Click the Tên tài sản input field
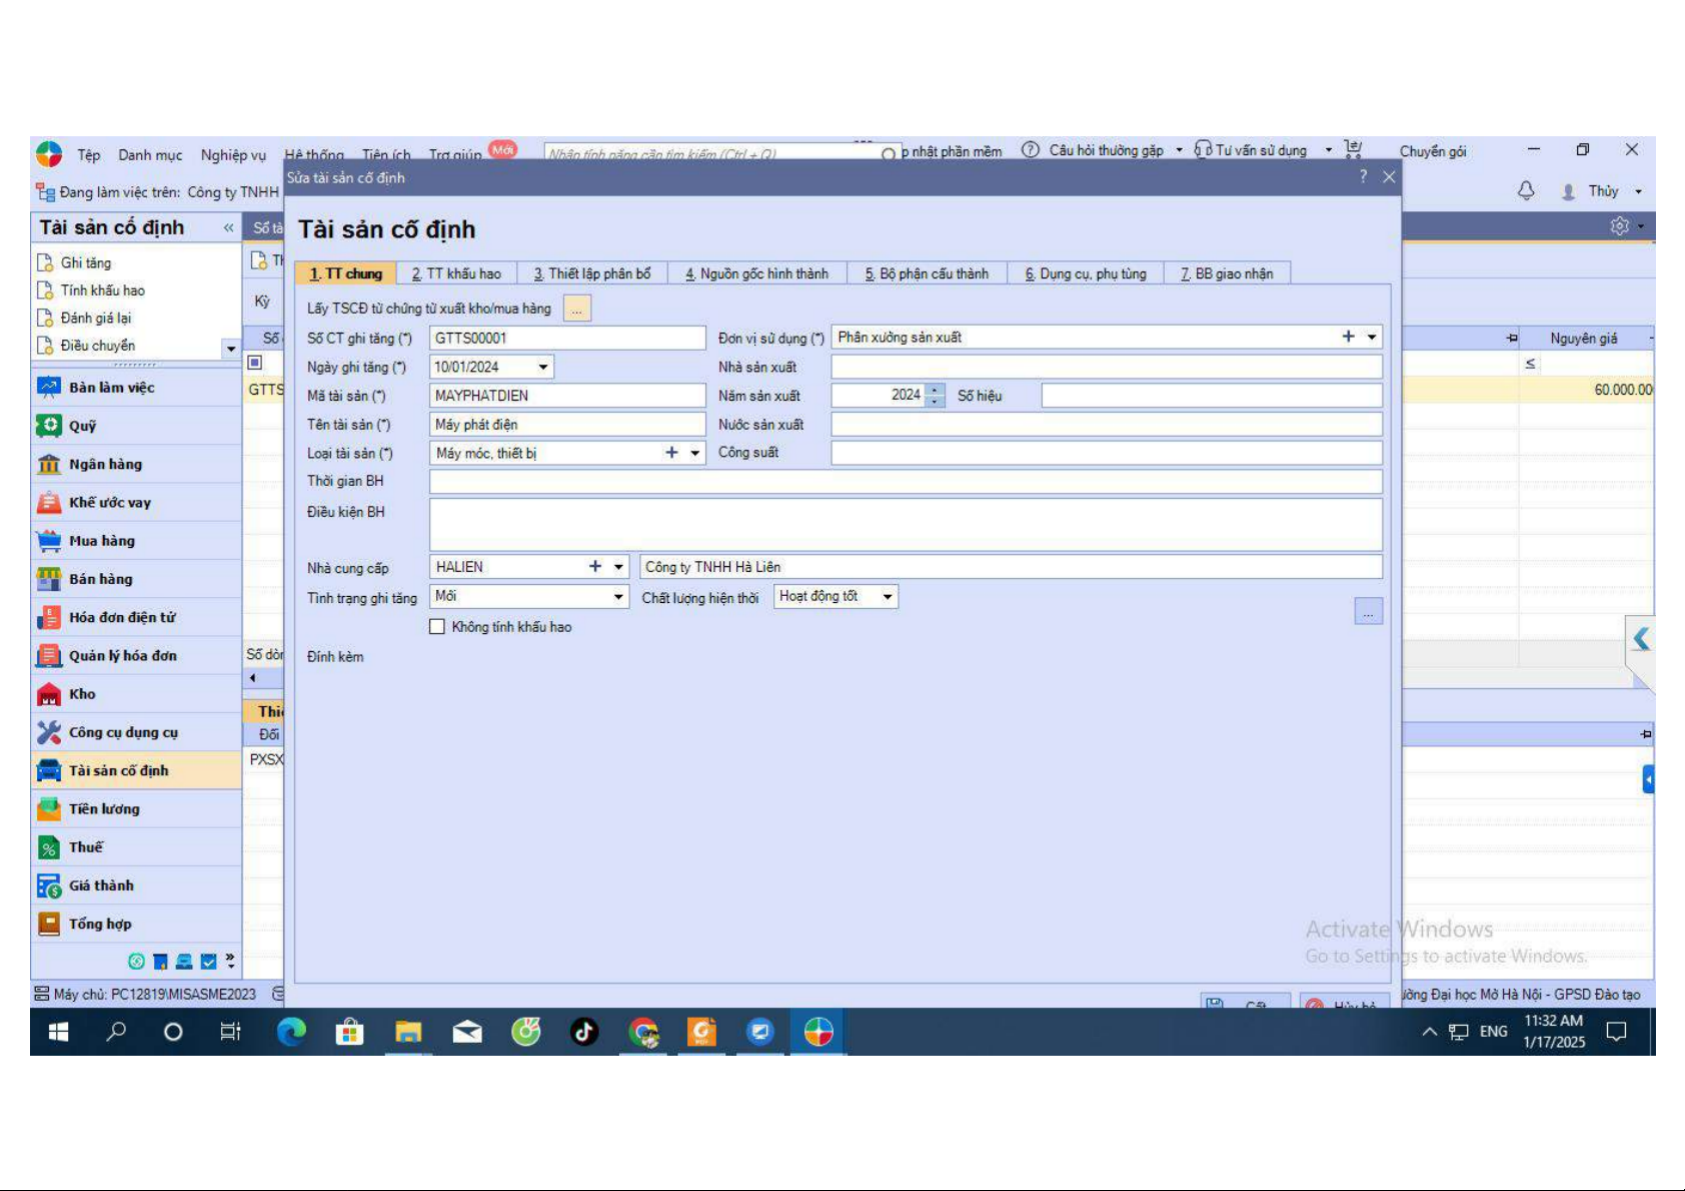1685x1191 pixels. 567,425
